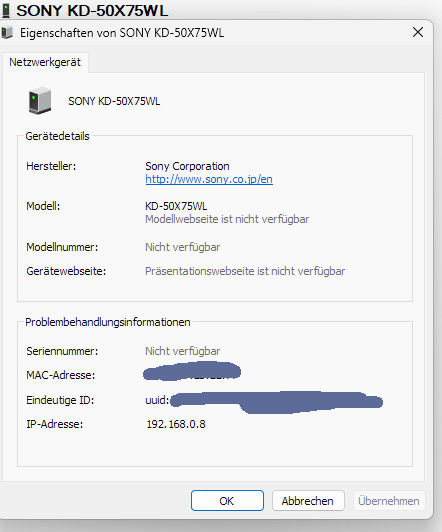Click the Hersteller label

tap(51, 166)
